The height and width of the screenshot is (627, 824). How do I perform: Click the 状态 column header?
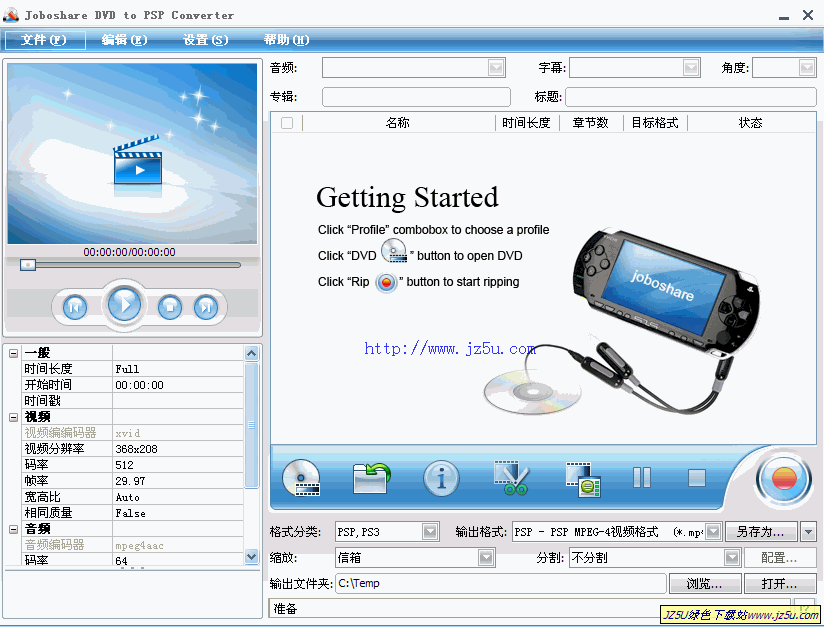tap(750, 123)
